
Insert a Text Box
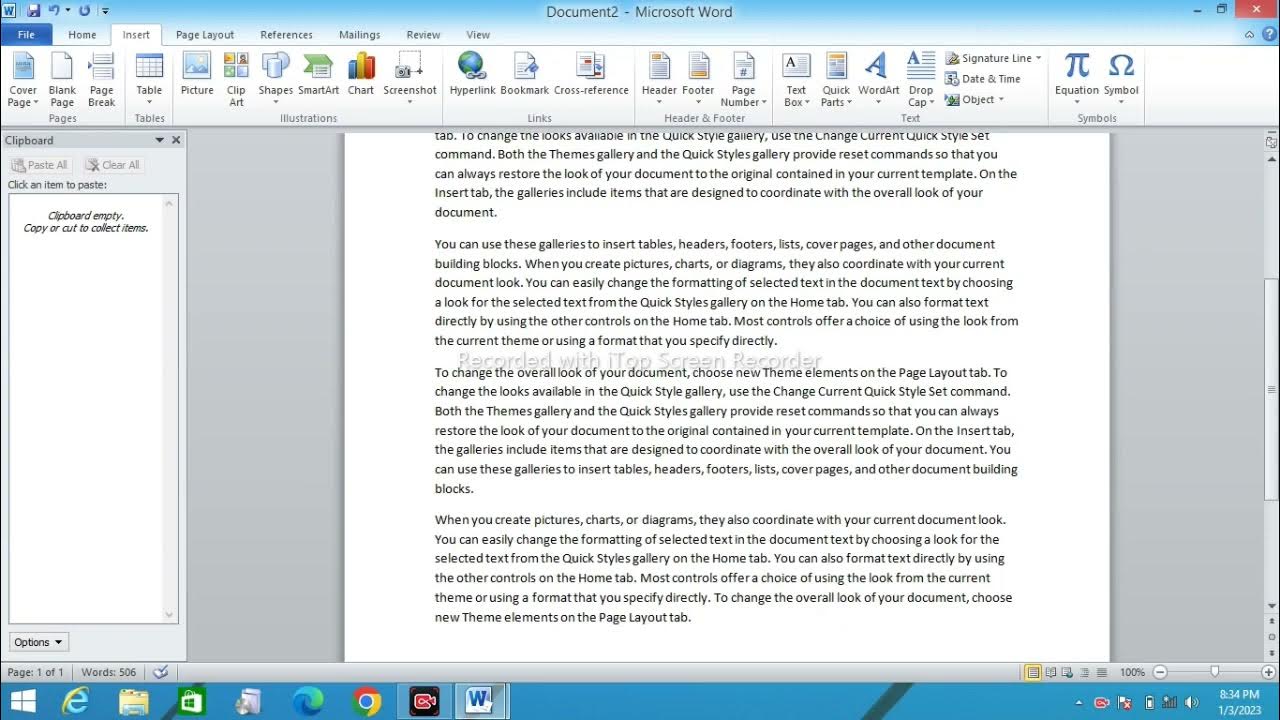coord(796,80)
